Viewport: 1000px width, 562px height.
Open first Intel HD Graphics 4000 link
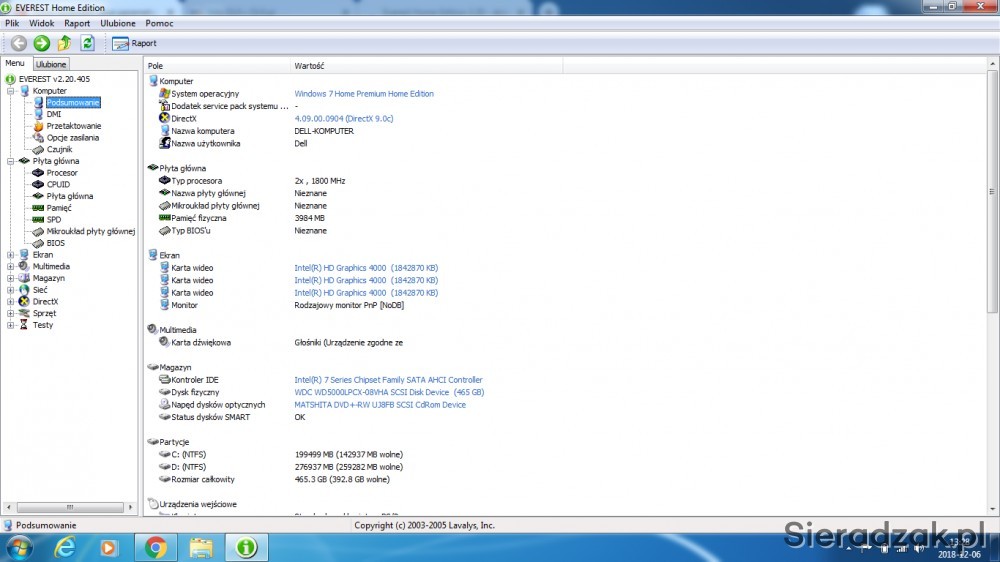366,268
